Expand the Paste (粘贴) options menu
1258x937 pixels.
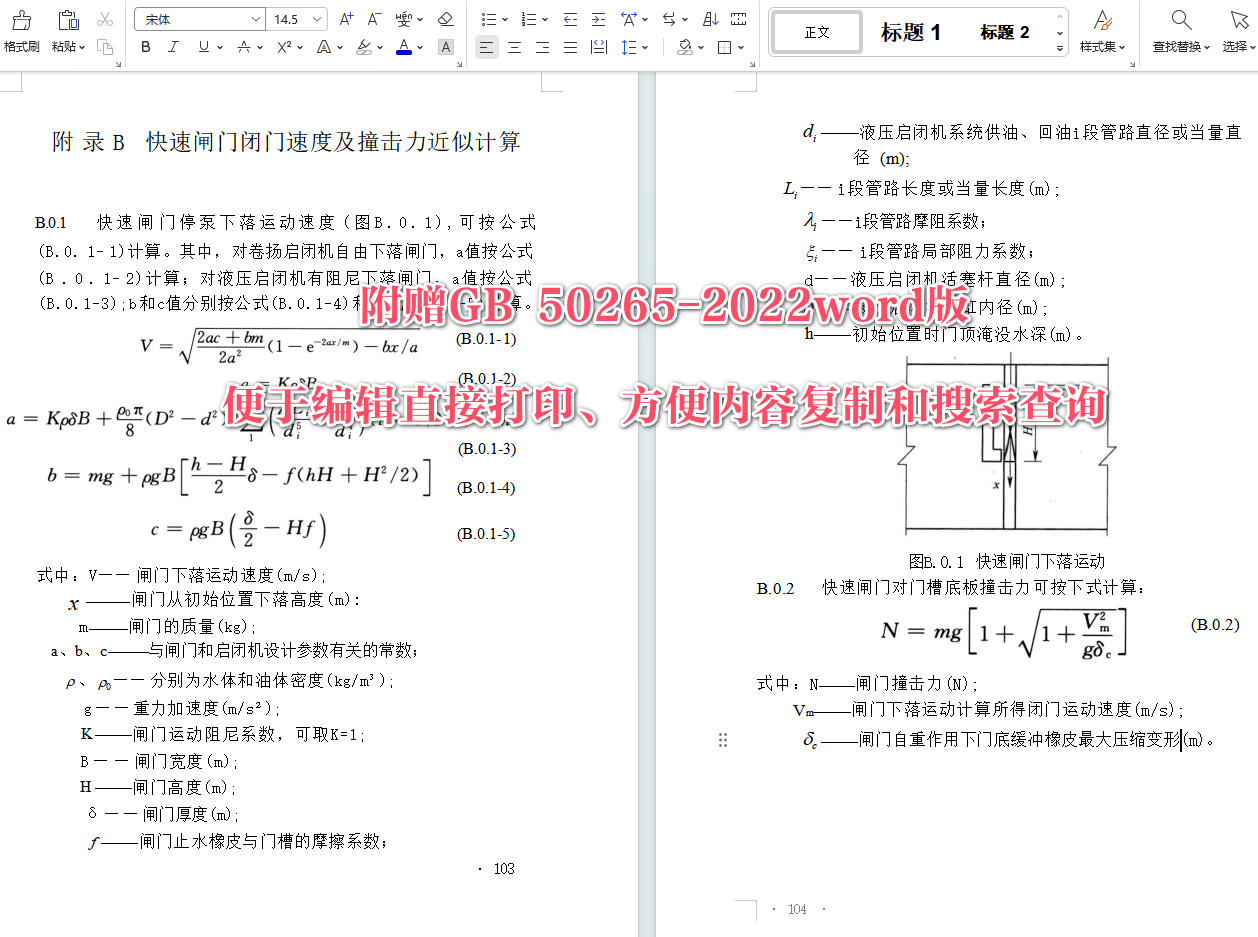pos(82,47)
